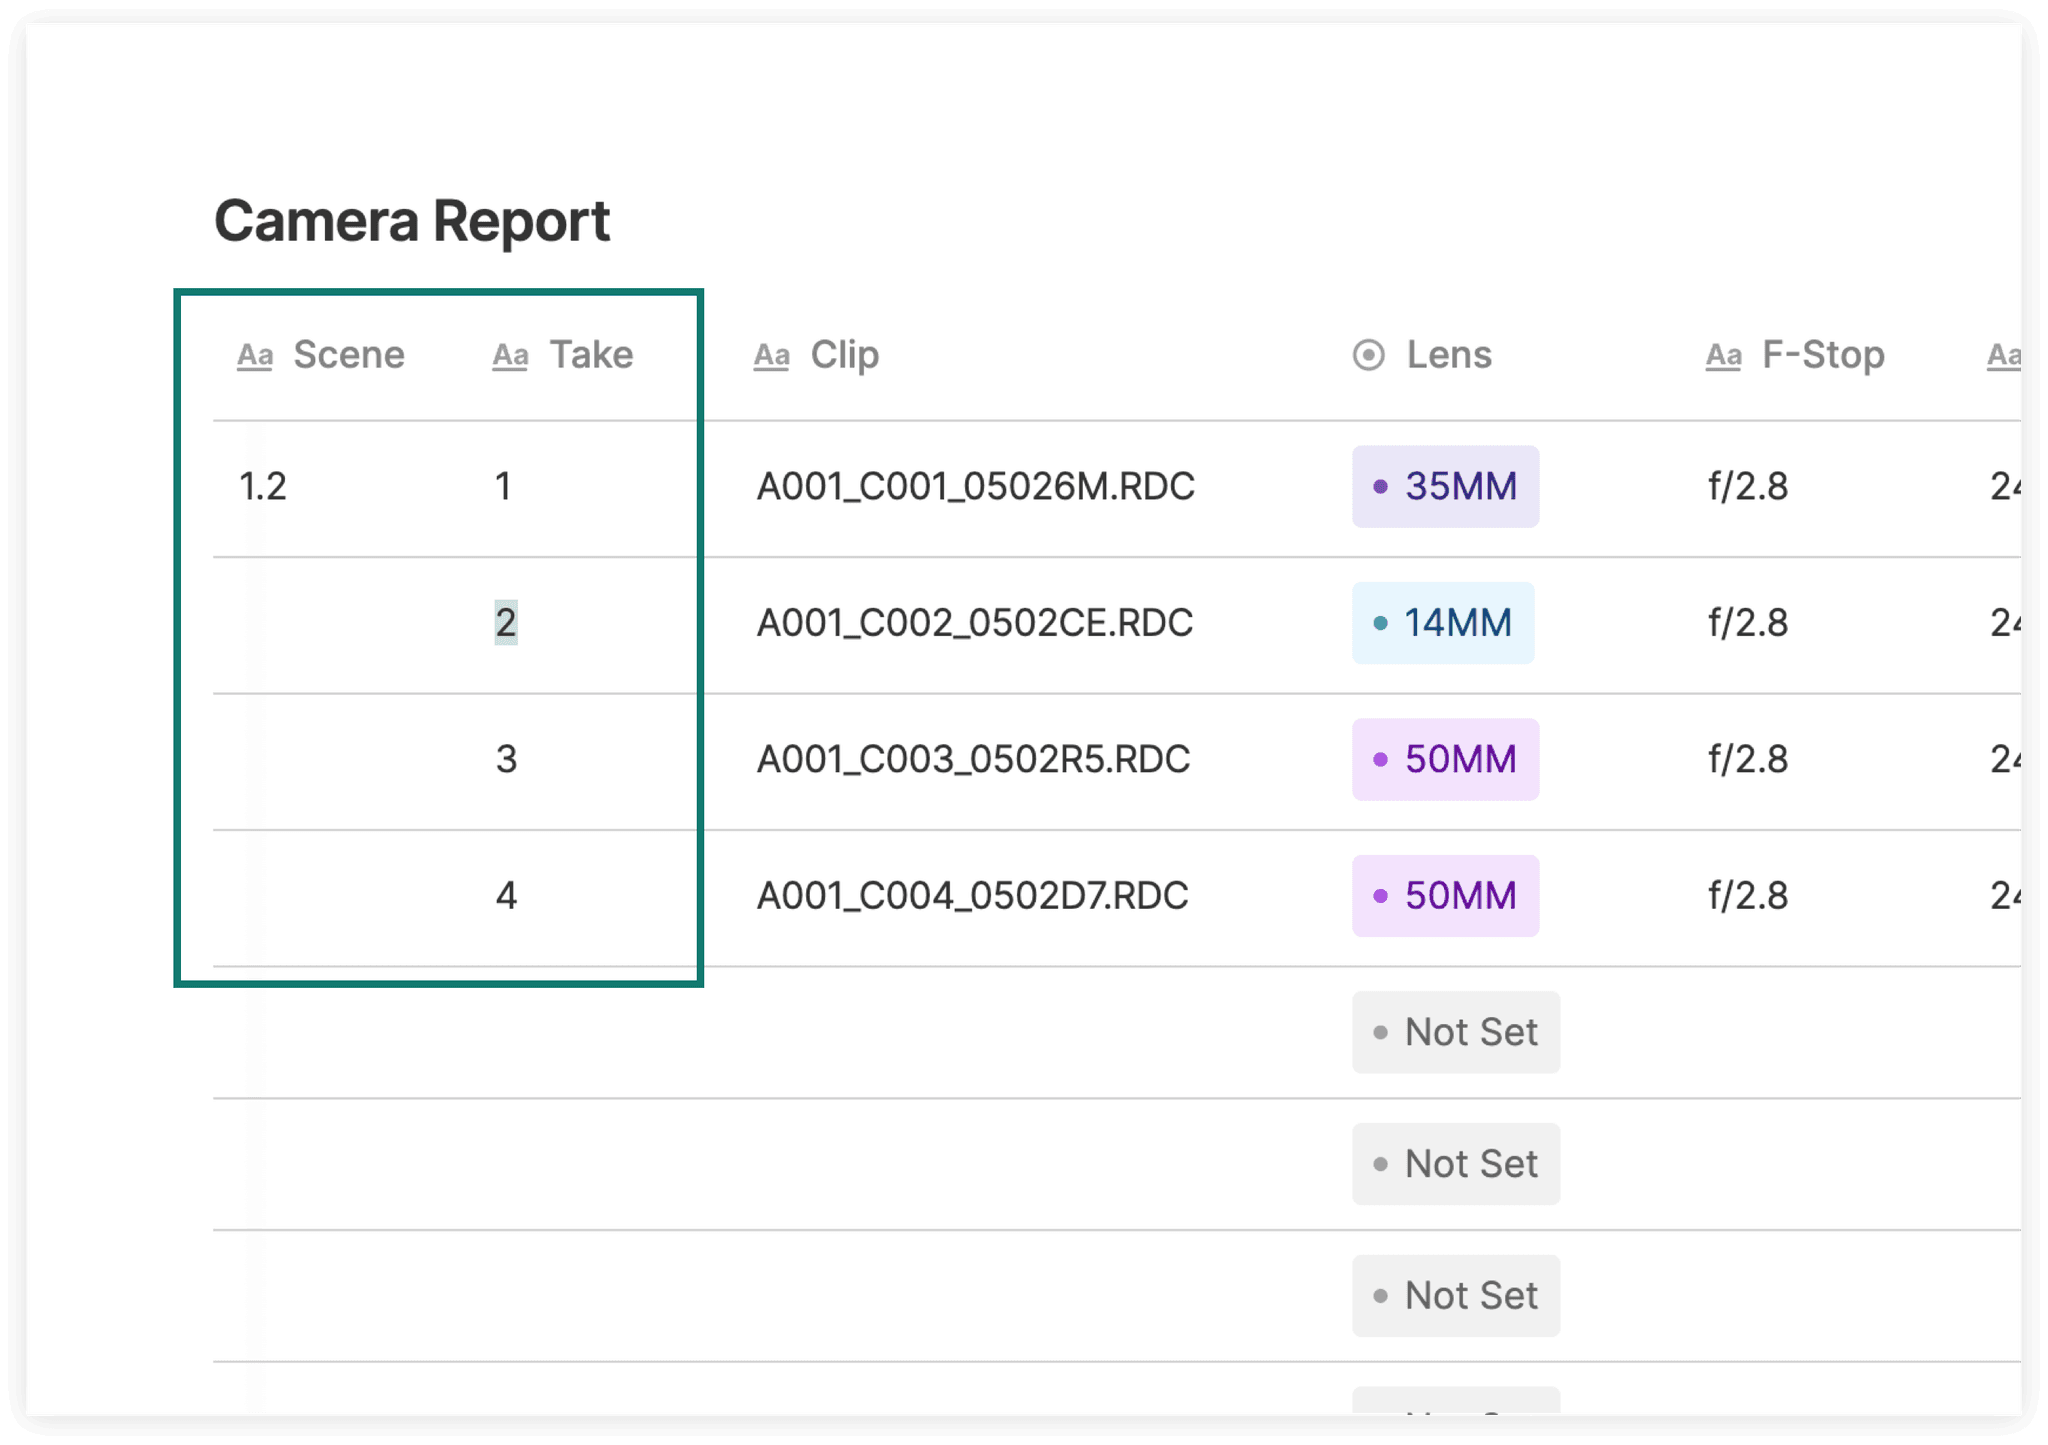Click the Aa icon beside the Take header
This screenshot has height=1445, width=2048.
coord(511,355)
